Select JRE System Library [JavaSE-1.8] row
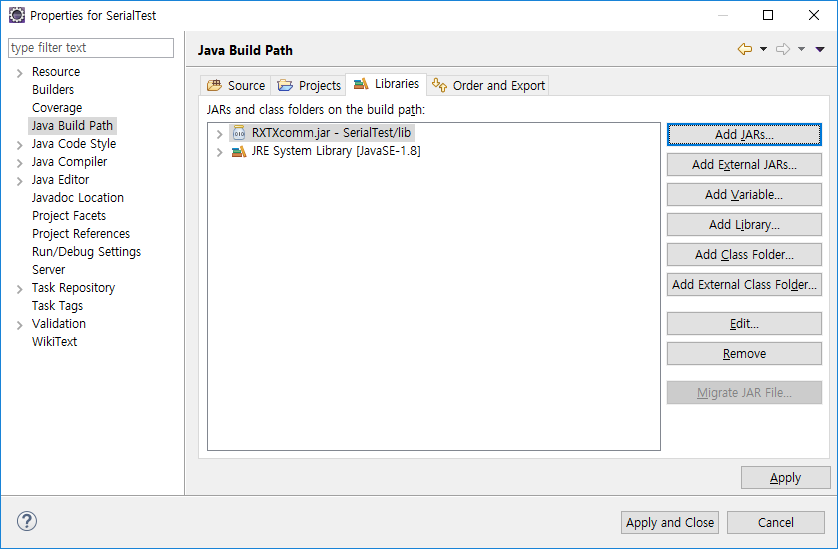Viewport: 838px width, 549px height. point(336,151)
